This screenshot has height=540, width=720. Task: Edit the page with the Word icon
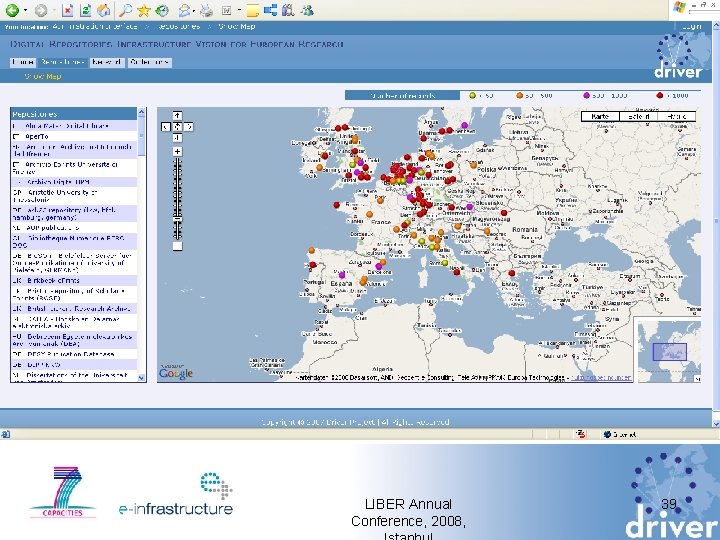coord(226,10)
